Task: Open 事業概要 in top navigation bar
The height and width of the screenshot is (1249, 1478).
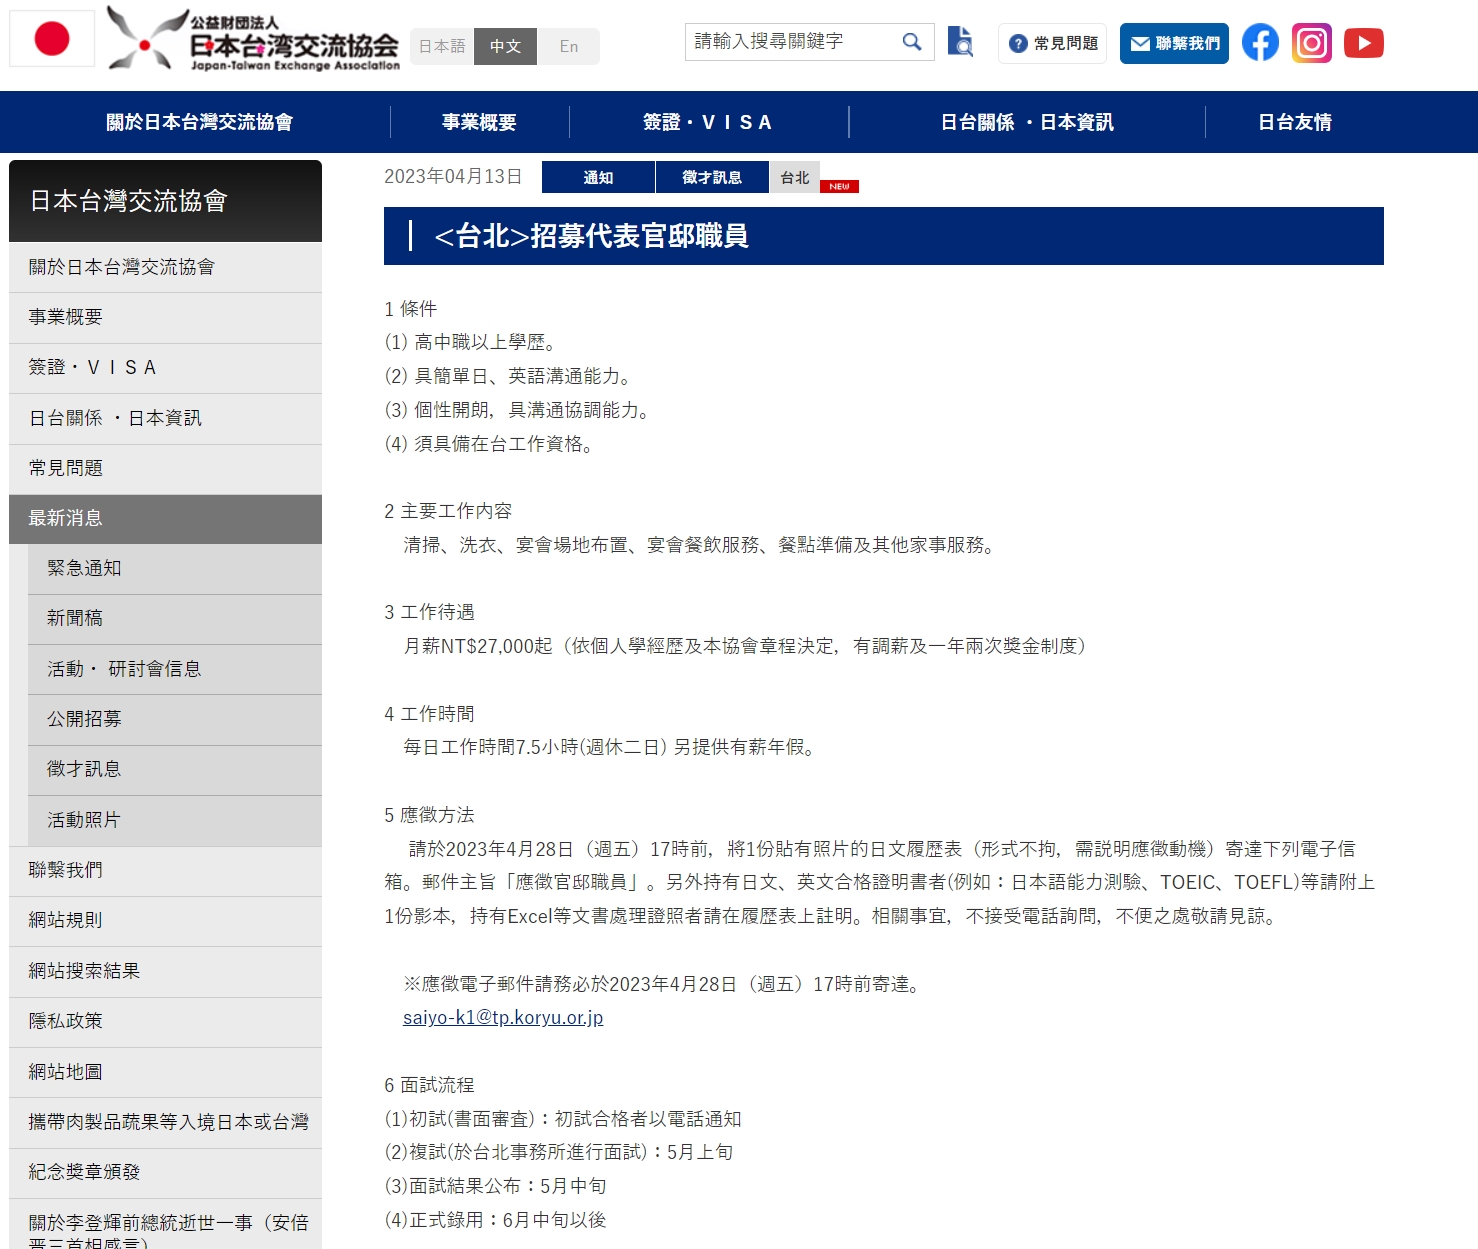Action: click(480, 122)
